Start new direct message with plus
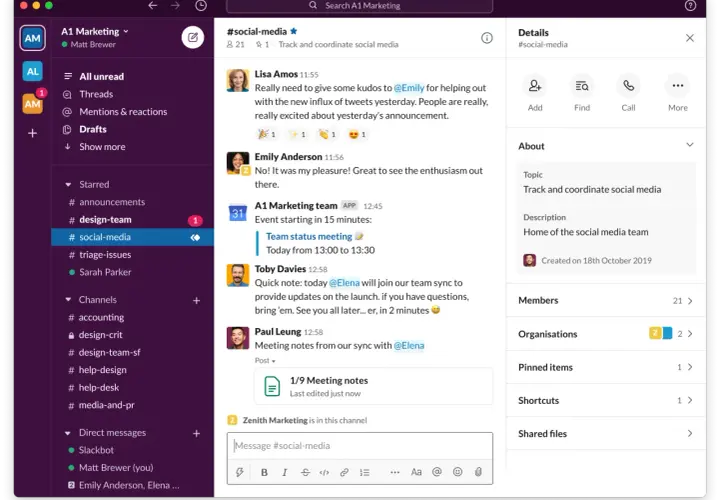 pos(197,433)
